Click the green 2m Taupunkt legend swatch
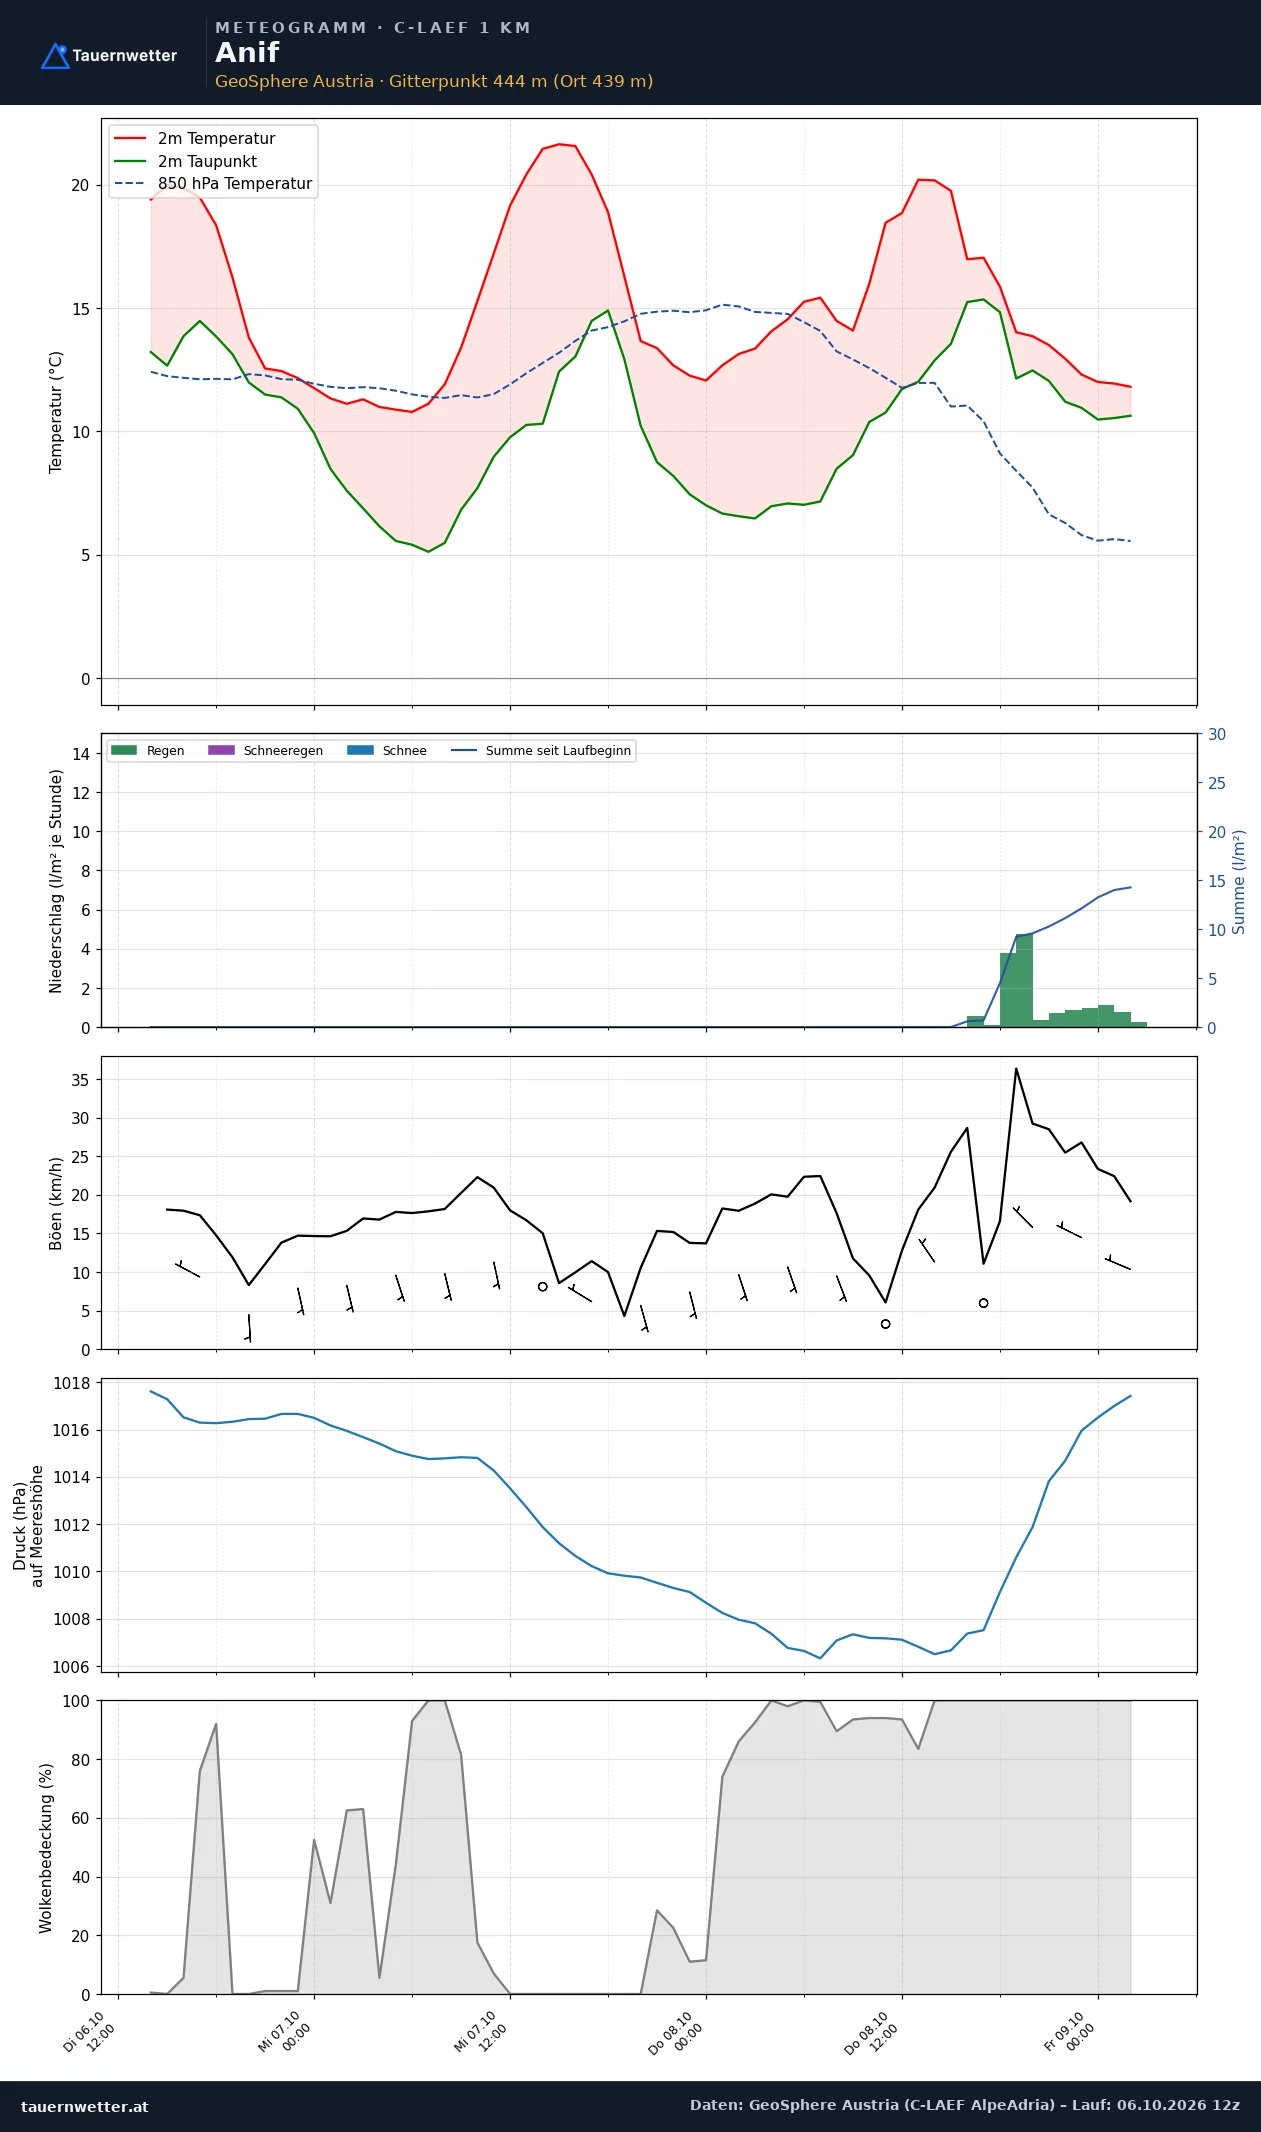Image resolution: width=1261 pixels, height=2132 pixels. coord(130,161)
